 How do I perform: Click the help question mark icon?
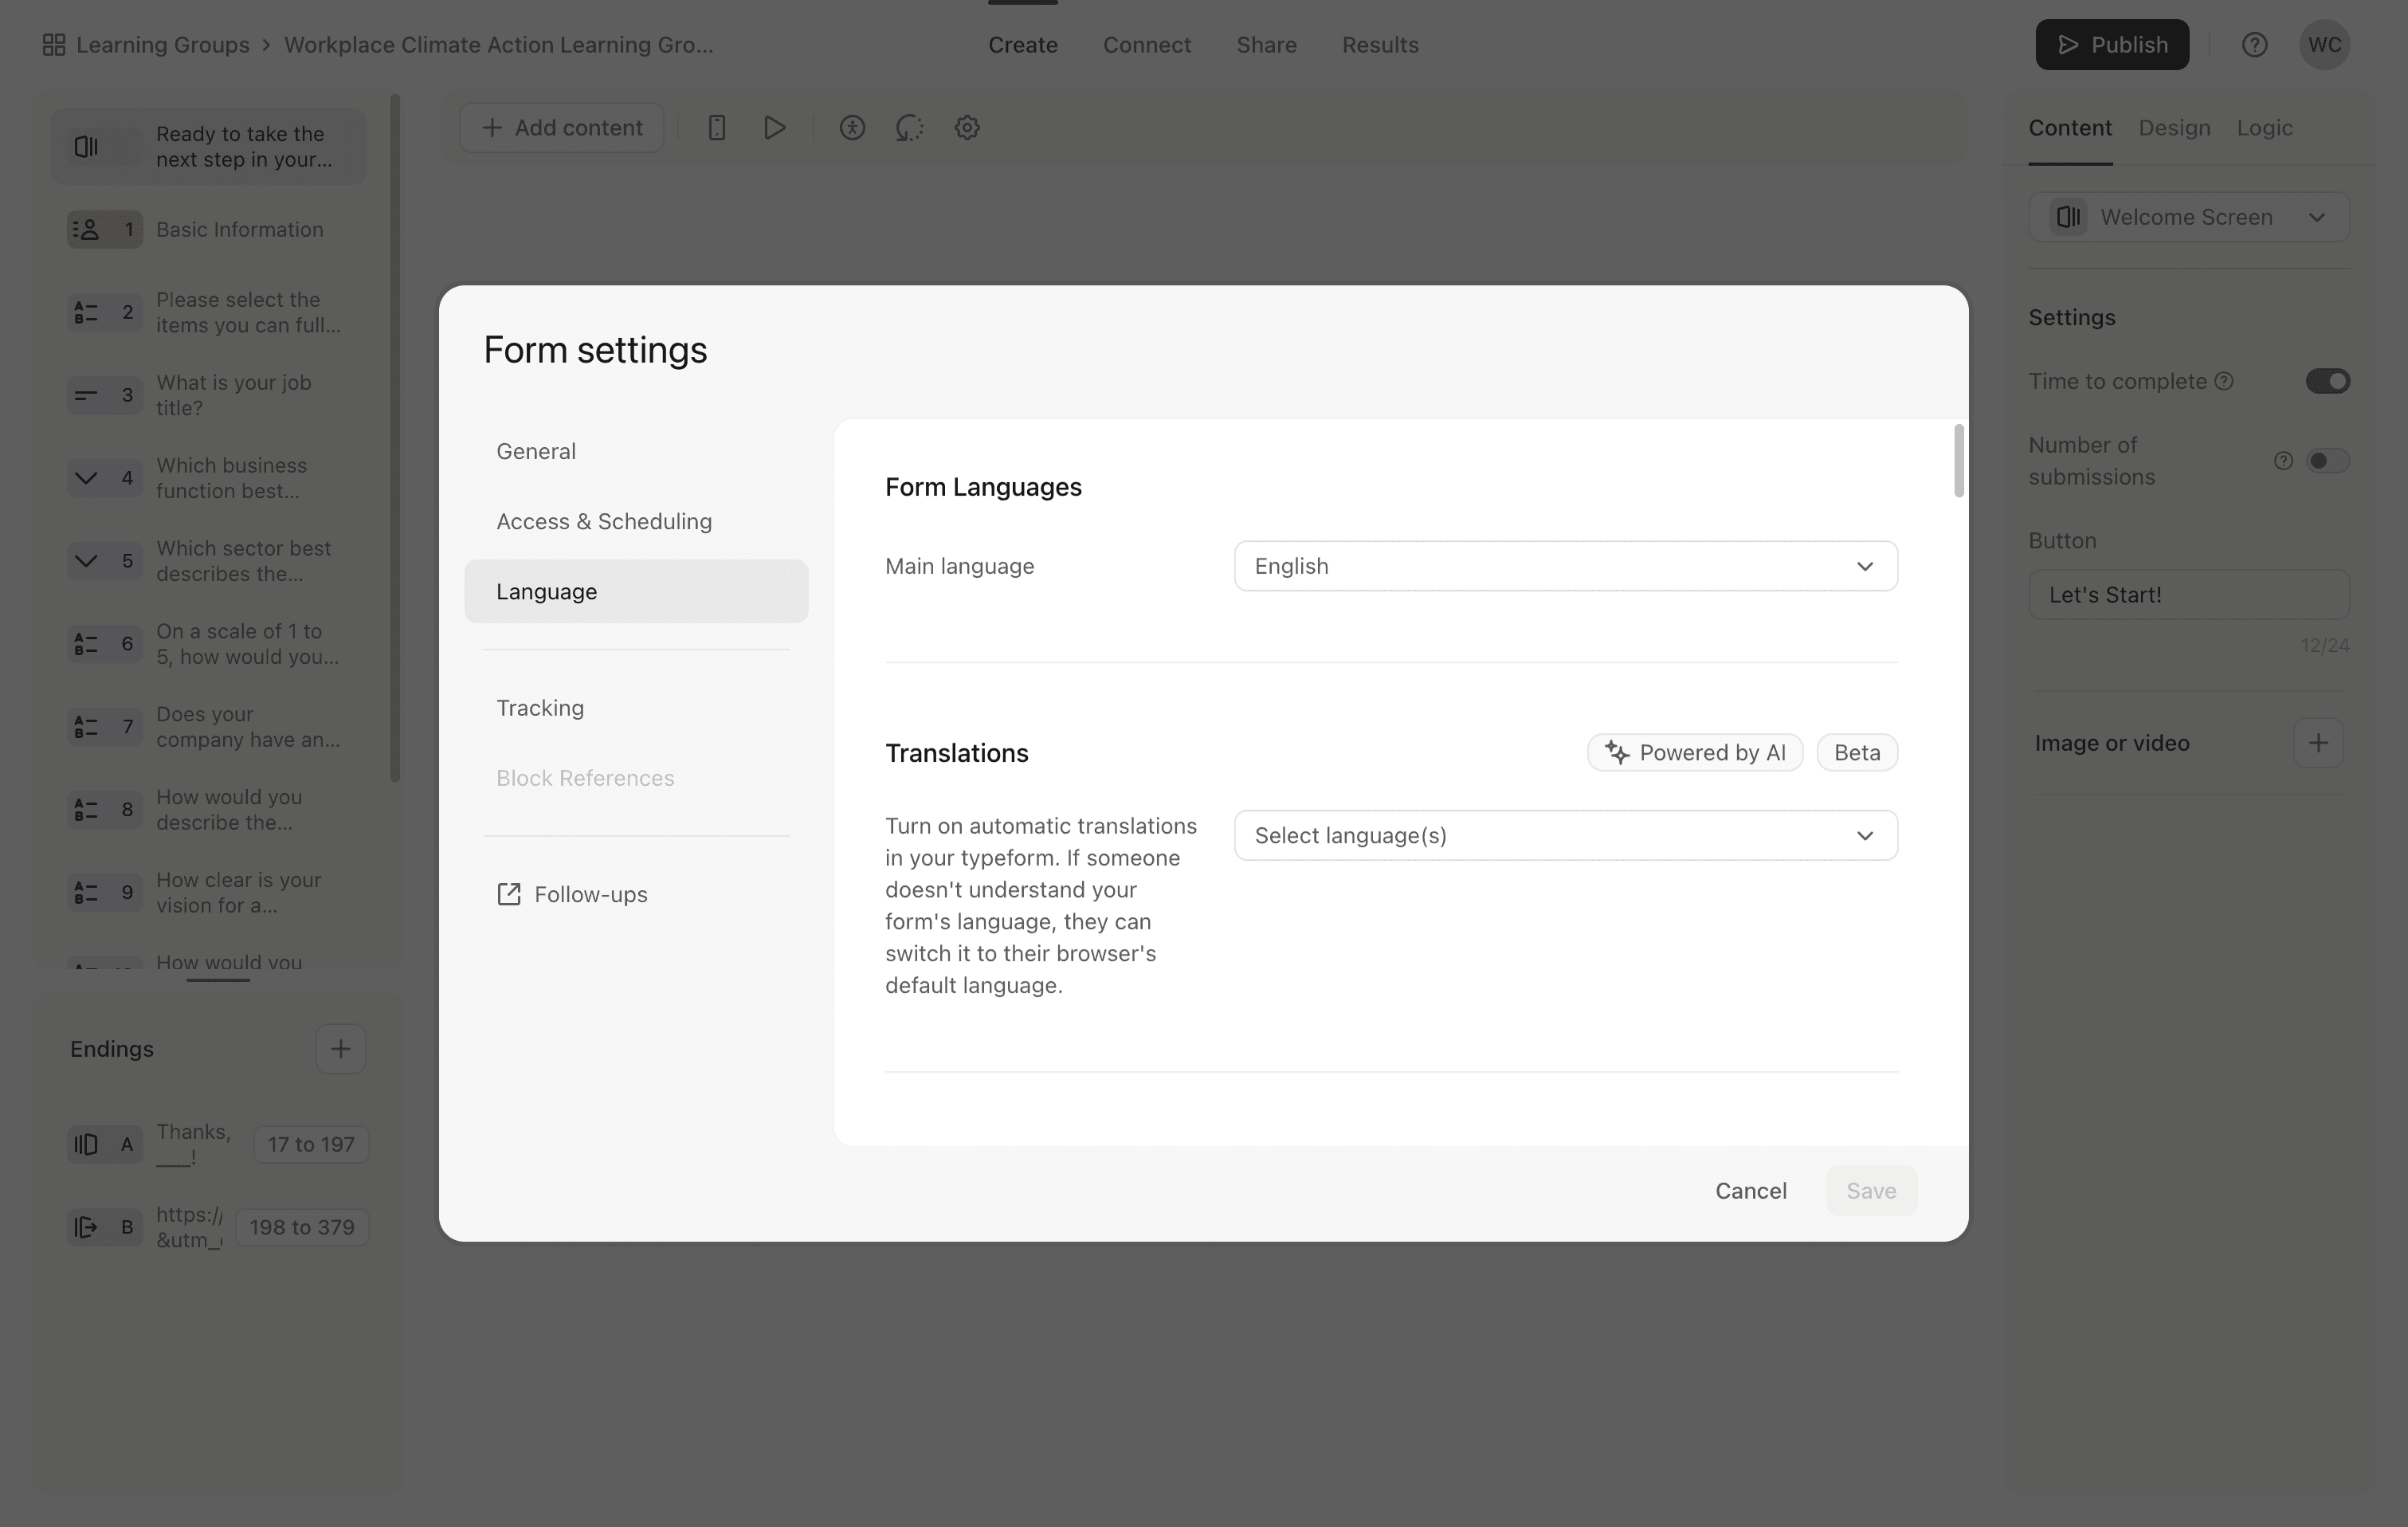point(2254,45)
